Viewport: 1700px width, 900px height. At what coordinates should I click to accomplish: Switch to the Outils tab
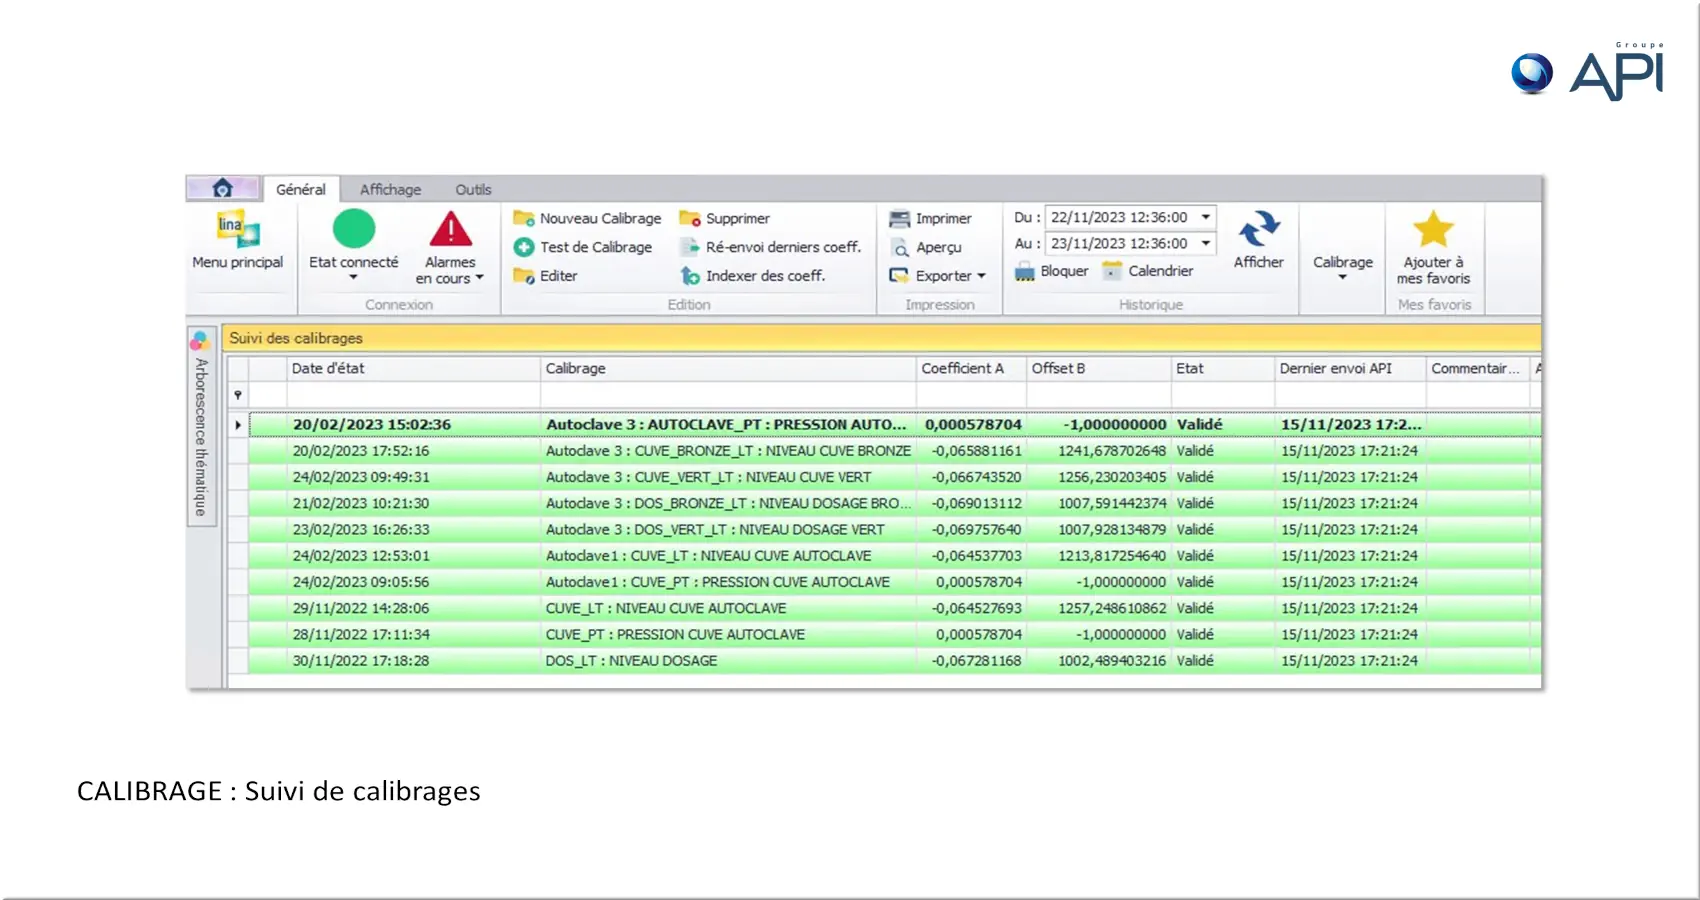[473, 189]
